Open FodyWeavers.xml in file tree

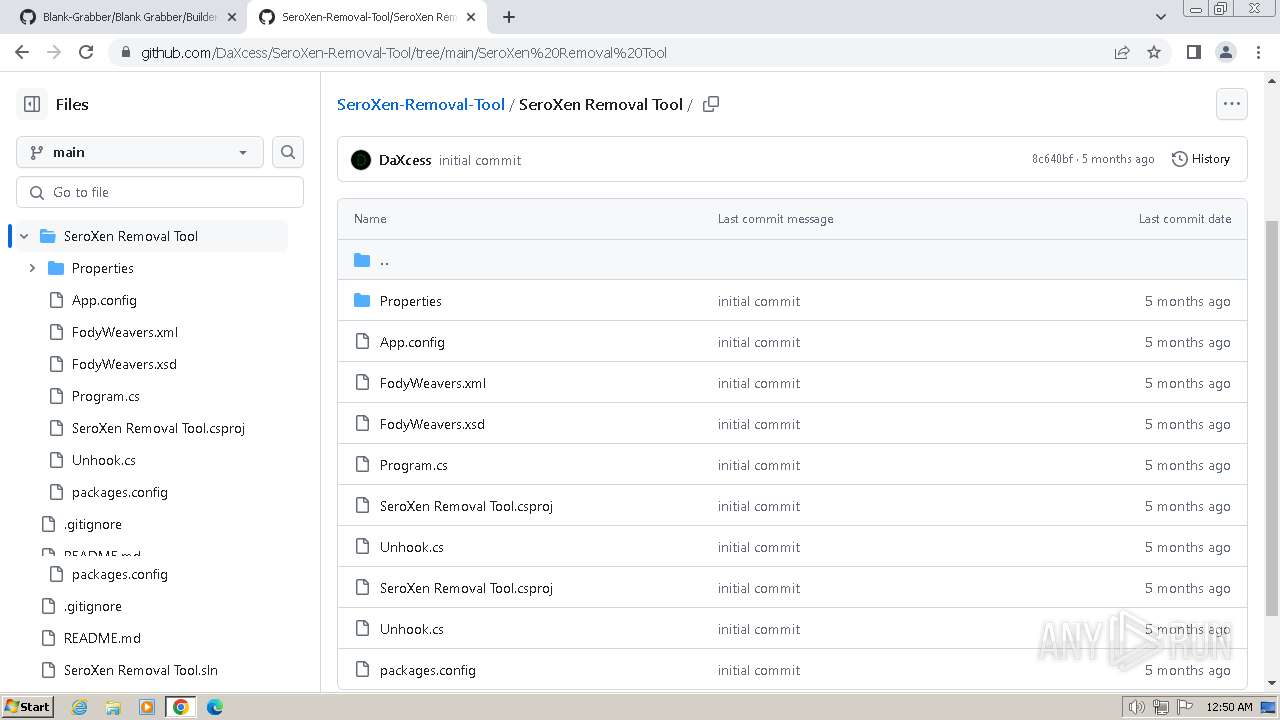pos(125,332)
